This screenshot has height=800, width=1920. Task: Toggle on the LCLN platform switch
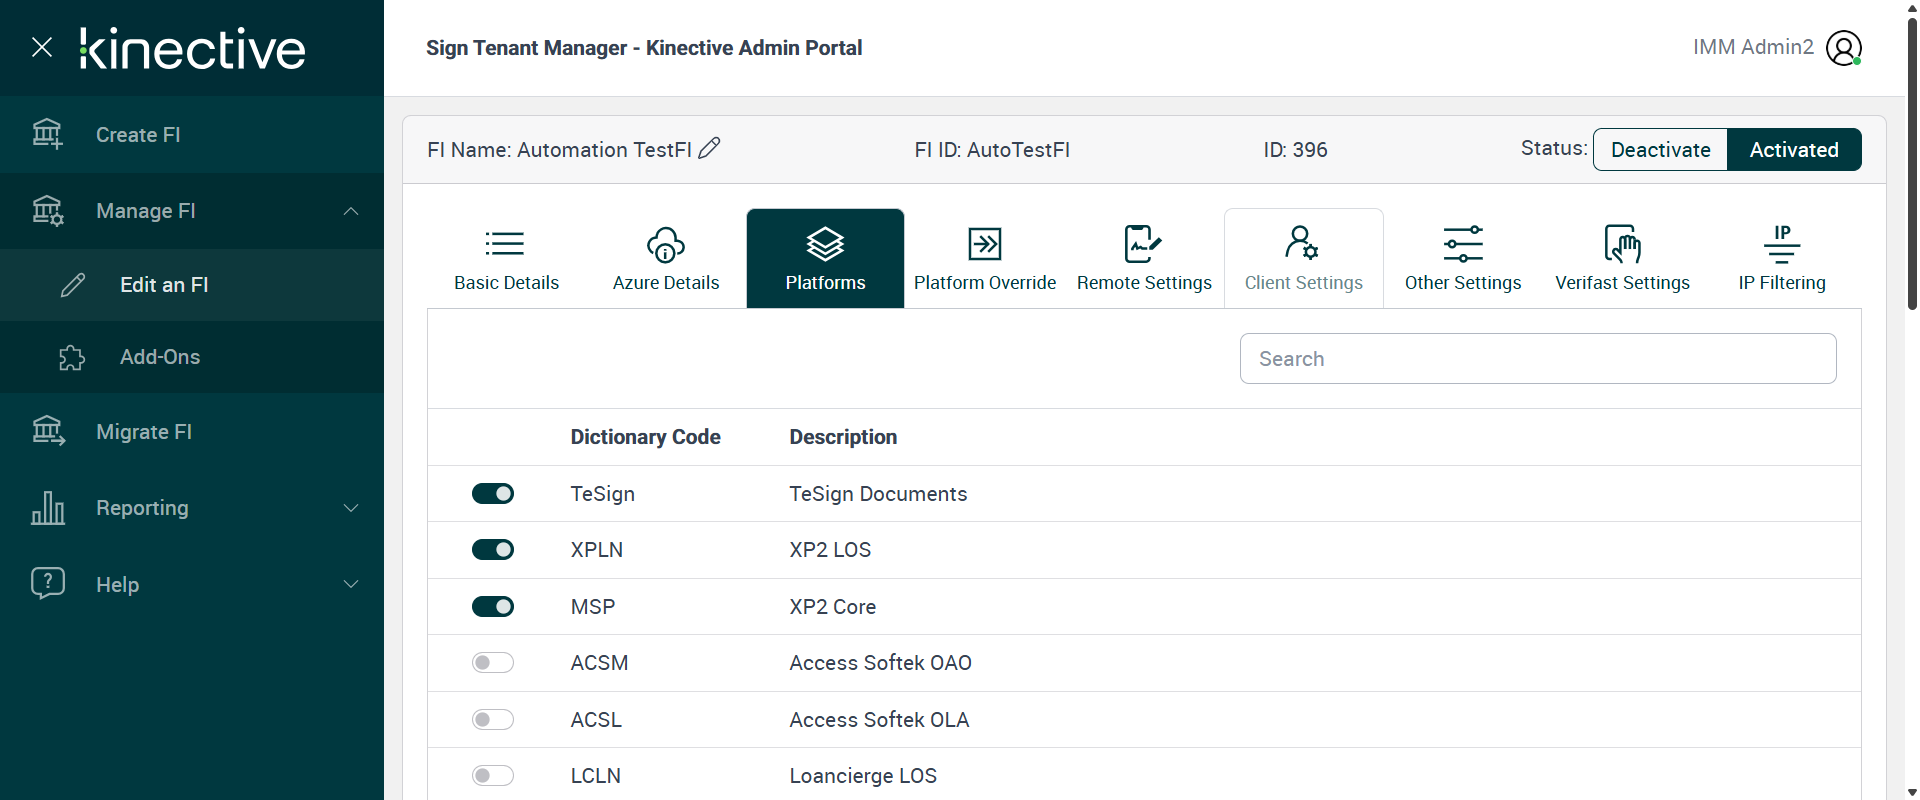click(x=493, y=776)
